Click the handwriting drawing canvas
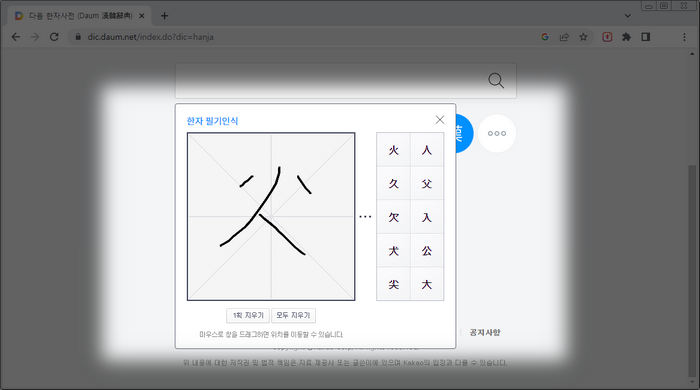The width and height of the screenshot is (700, 390). [x=271, y=216]
